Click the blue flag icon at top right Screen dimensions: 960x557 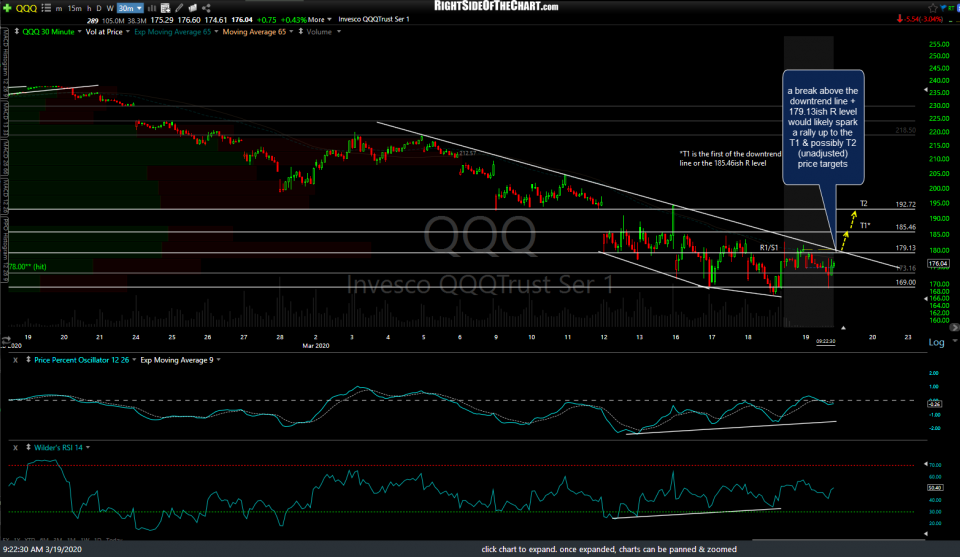[x=943, y=8]
